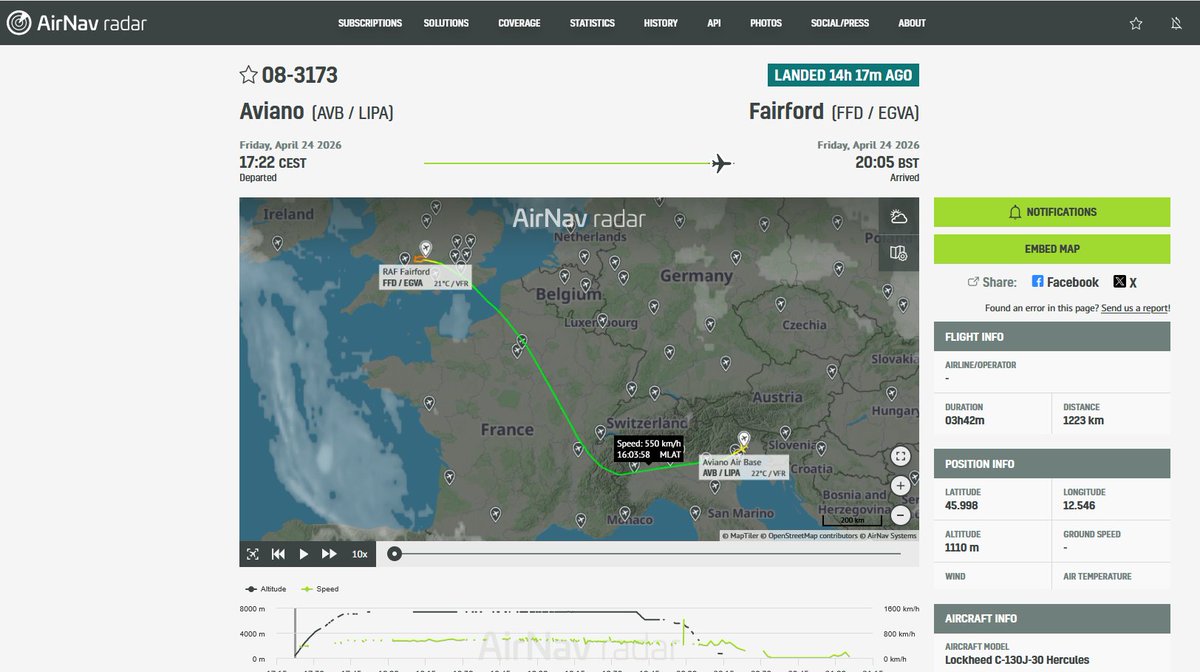Image resolution: width=1200 pixels, height=672 pixels.
Task: Click the Fairford destination heading
Action: 787,111
